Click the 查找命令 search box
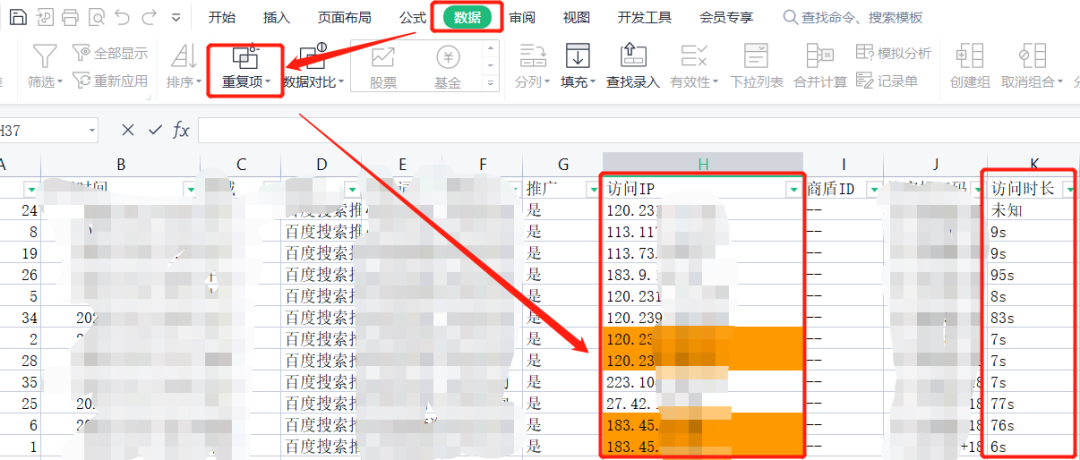 click(854, 18)
